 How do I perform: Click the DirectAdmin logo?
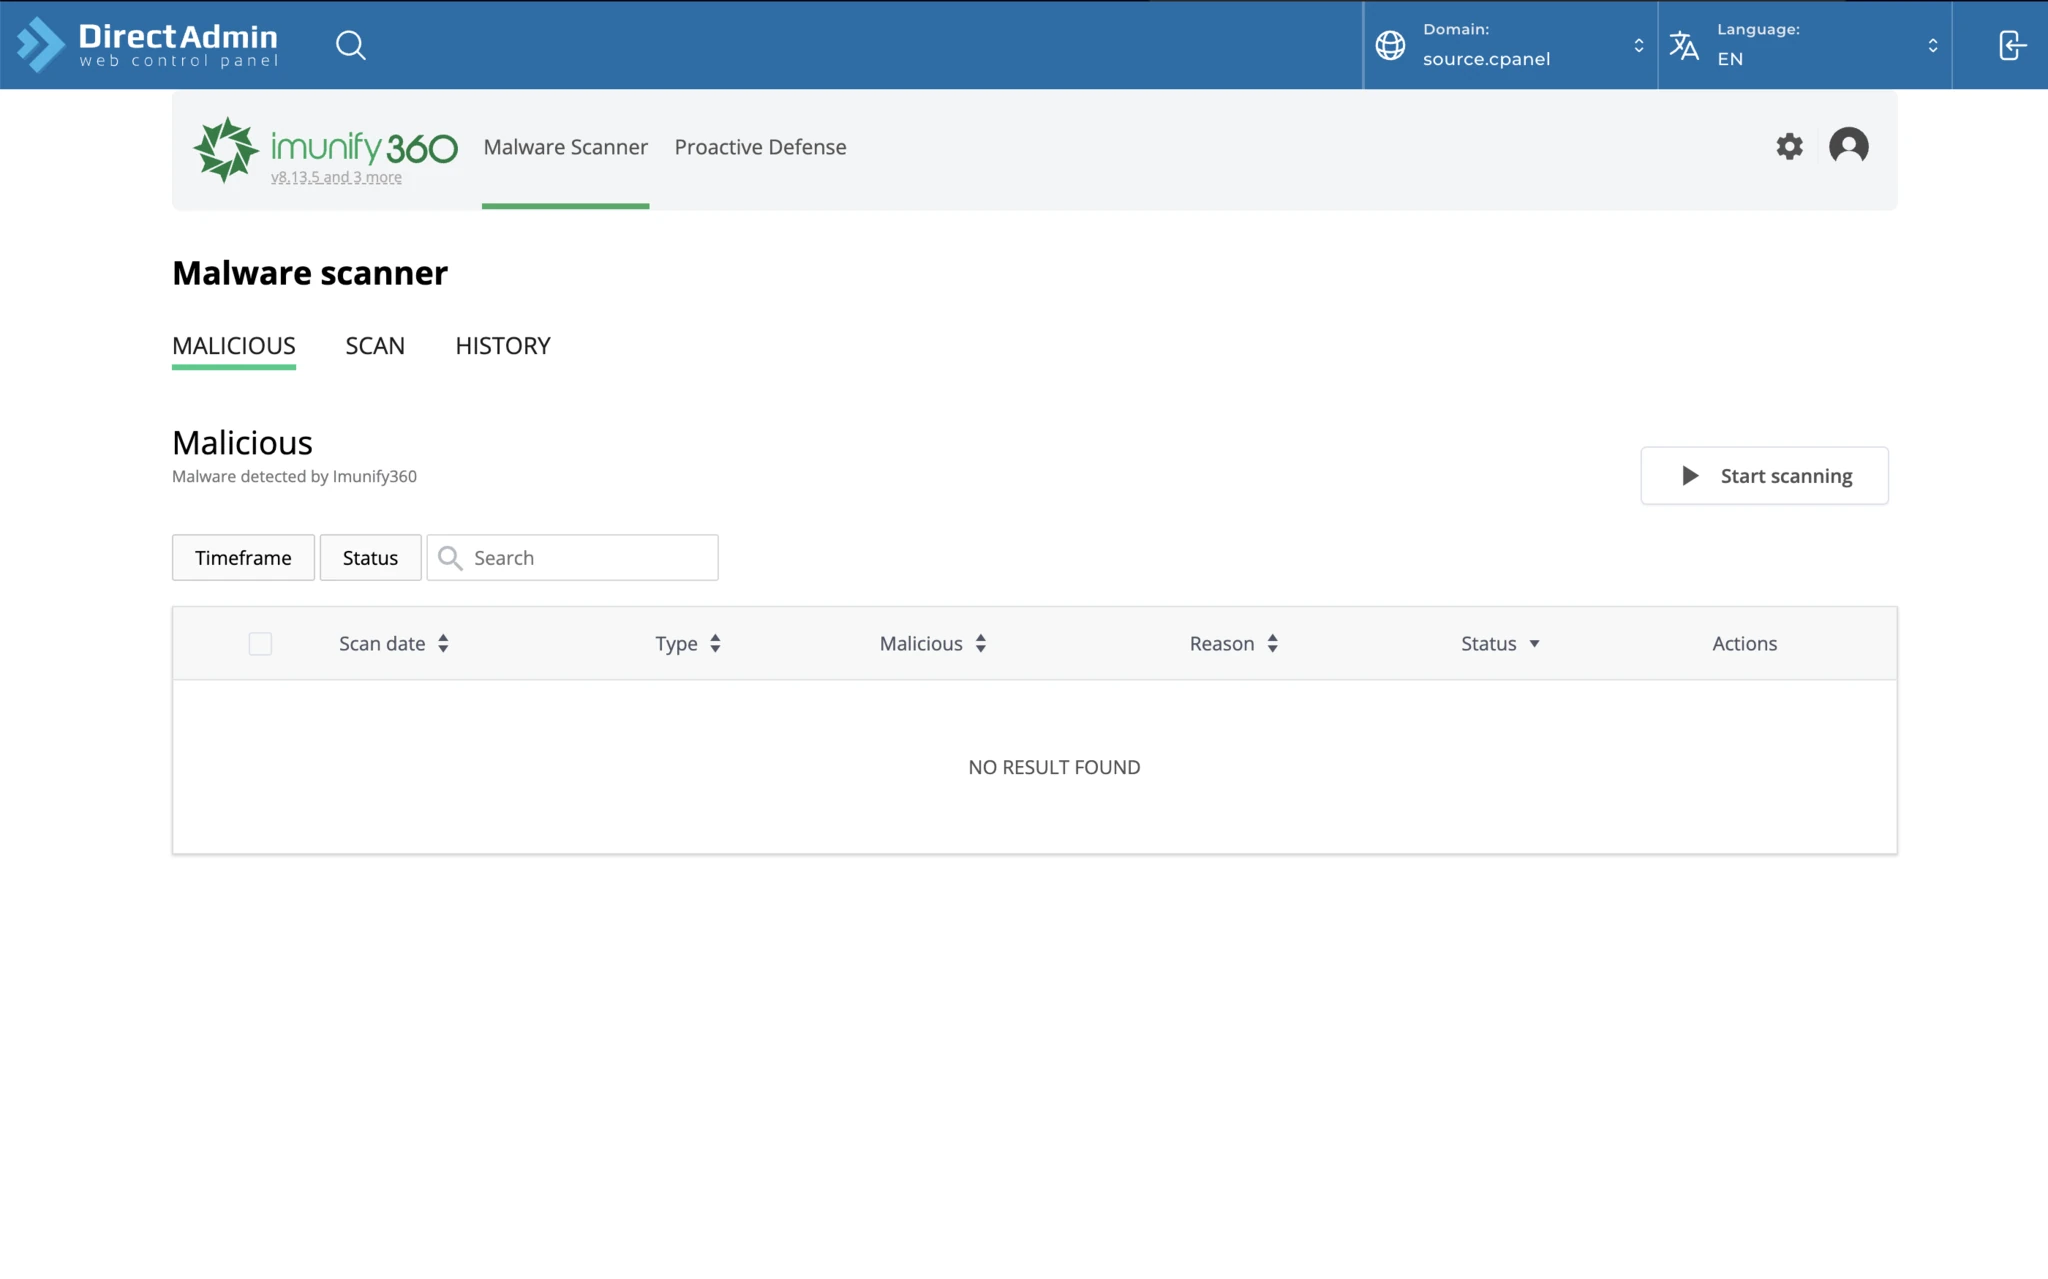tap(148, 45)
